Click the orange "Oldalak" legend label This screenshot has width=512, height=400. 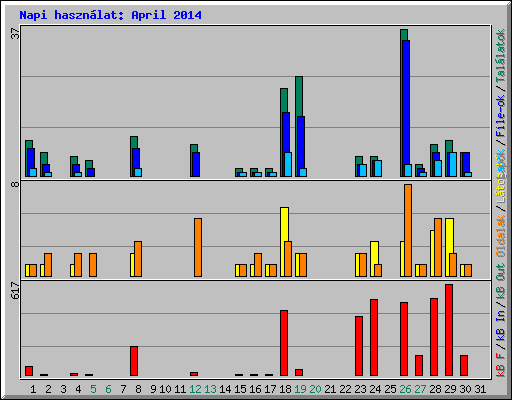[x=500, y=237]
